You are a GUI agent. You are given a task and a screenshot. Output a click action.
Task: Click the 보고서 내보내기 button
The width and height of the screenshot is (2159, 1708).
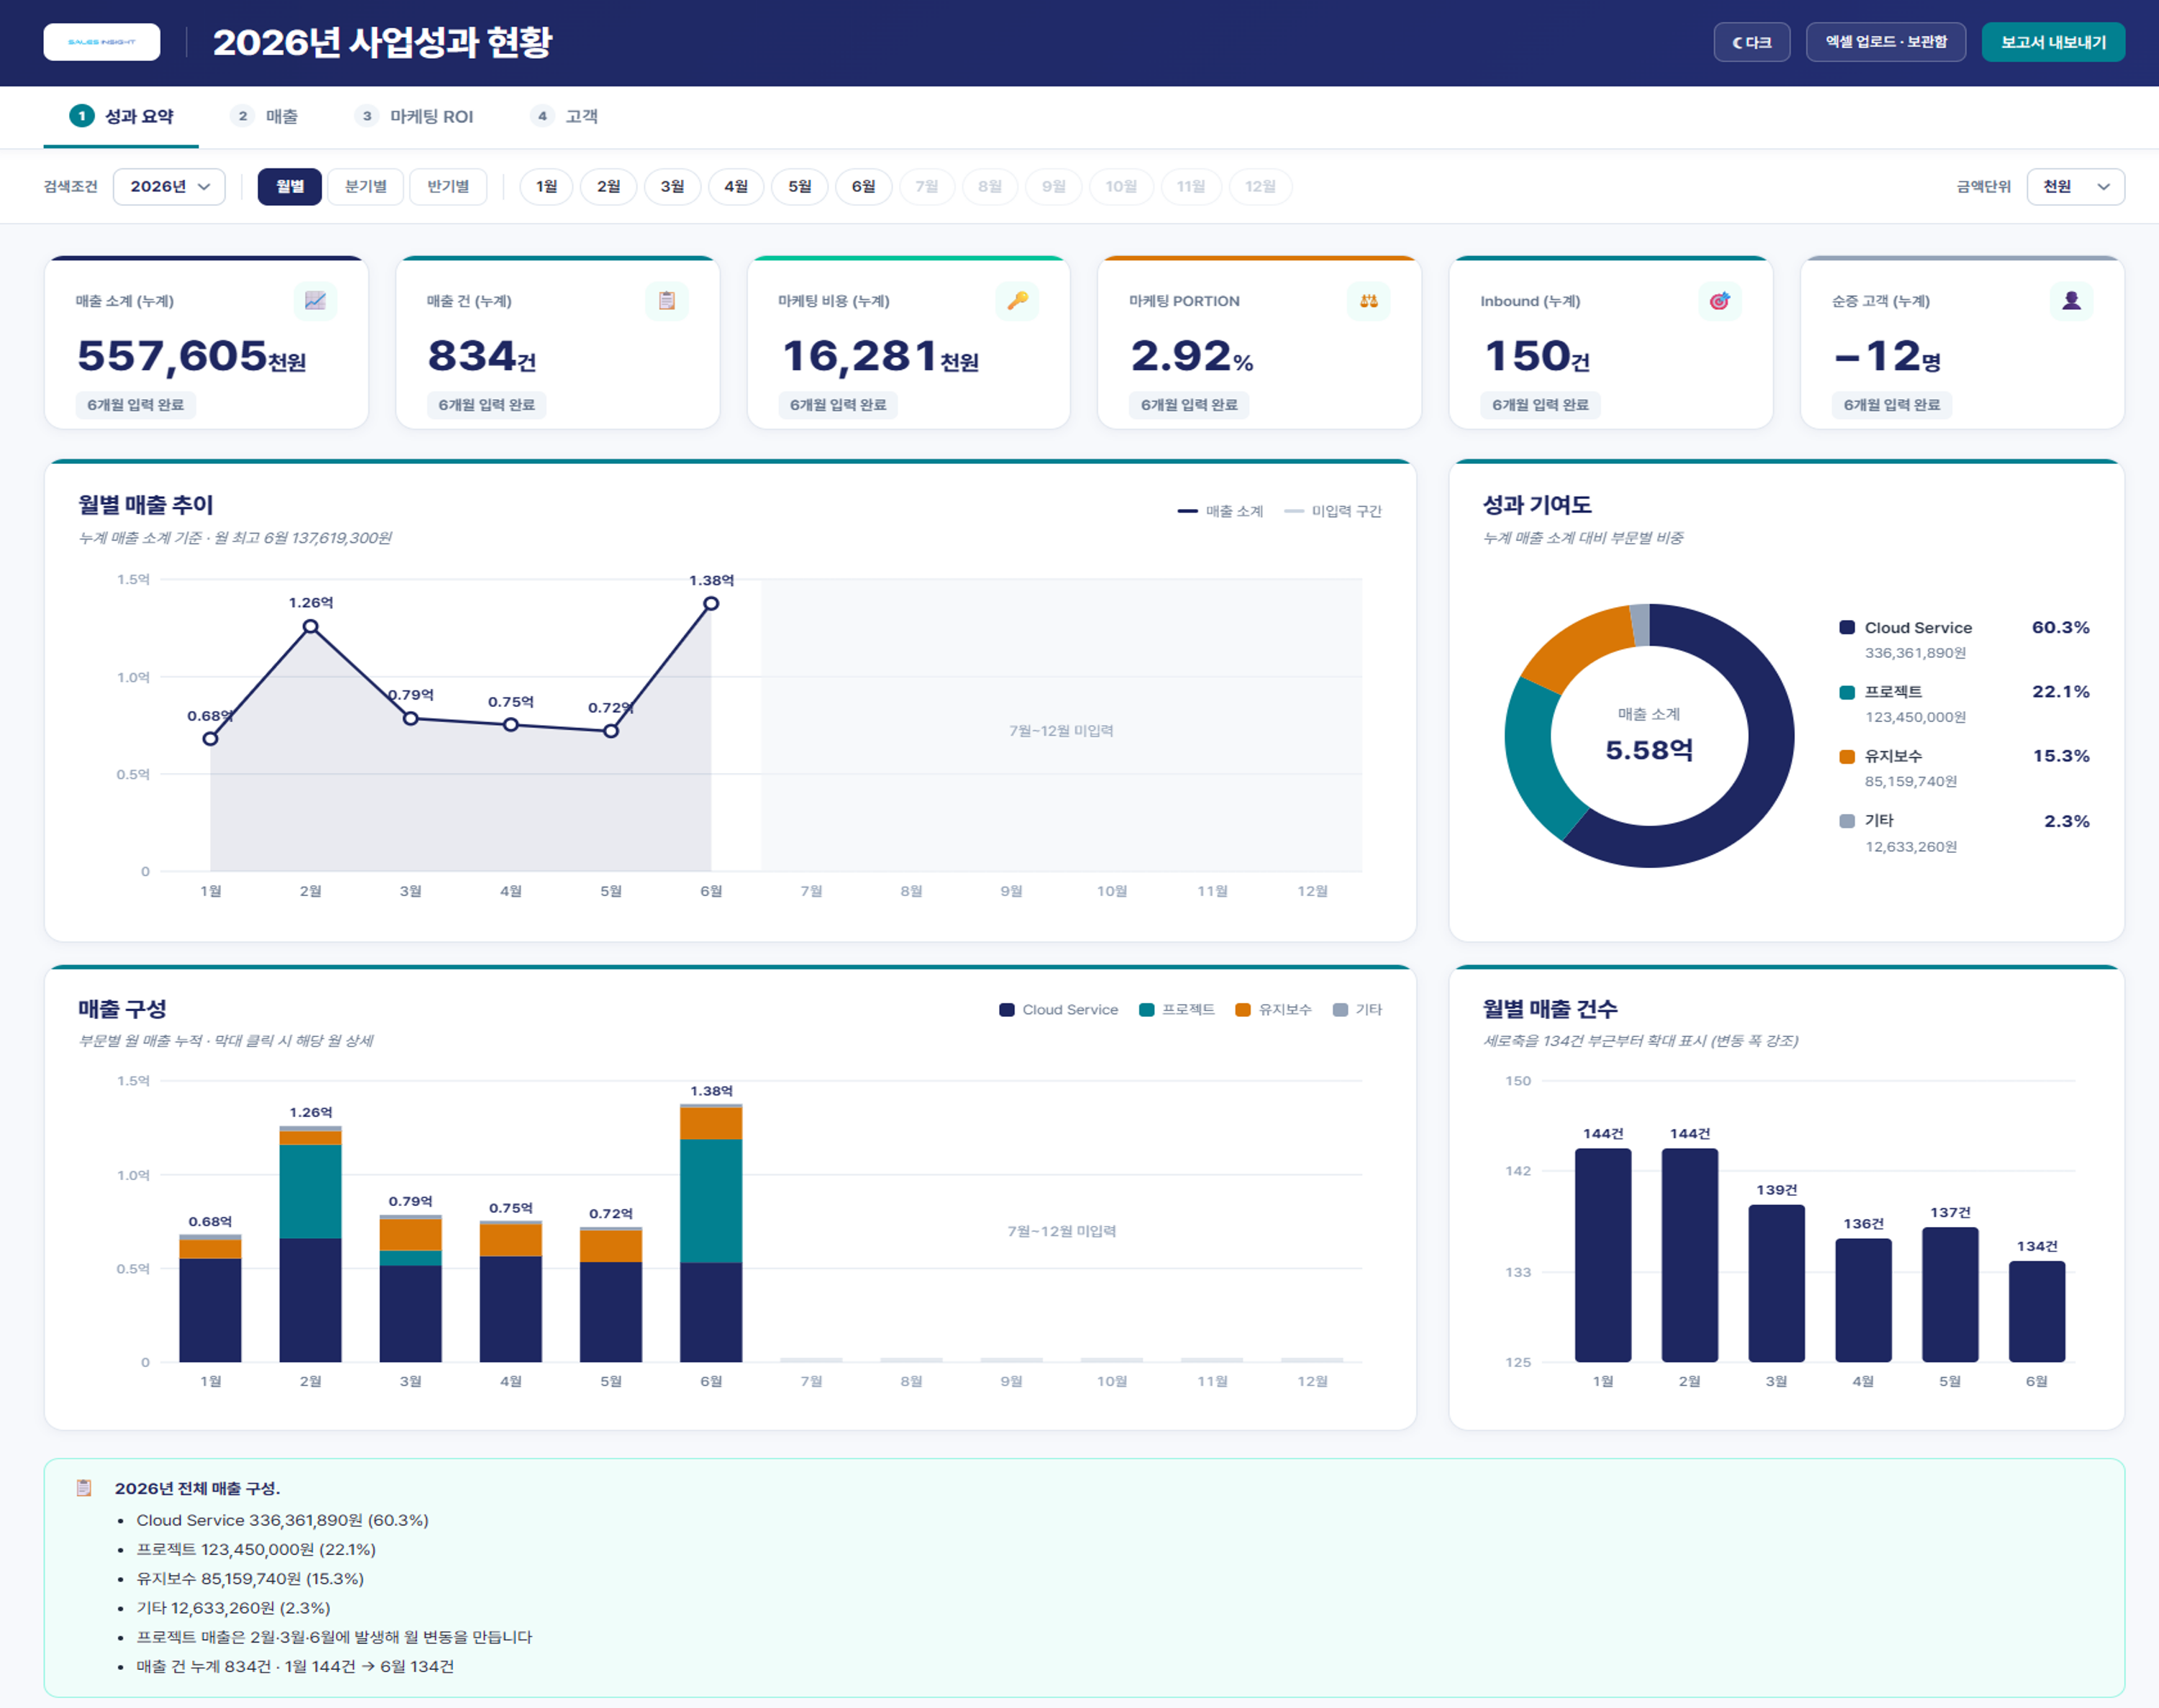point(2053,42)
